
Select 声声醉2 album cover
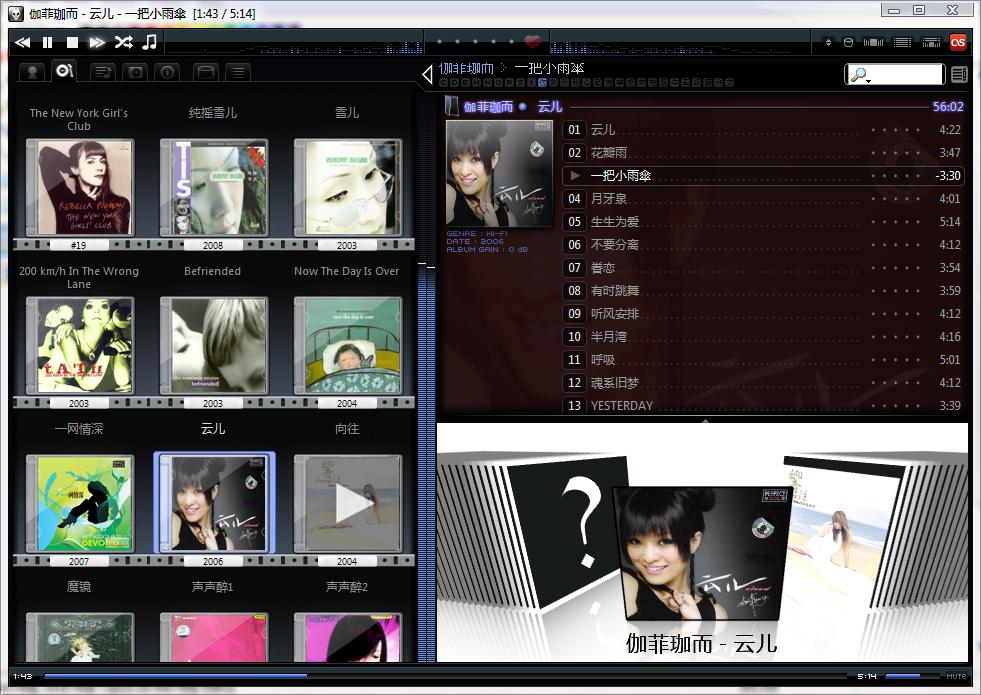[348, 637]
